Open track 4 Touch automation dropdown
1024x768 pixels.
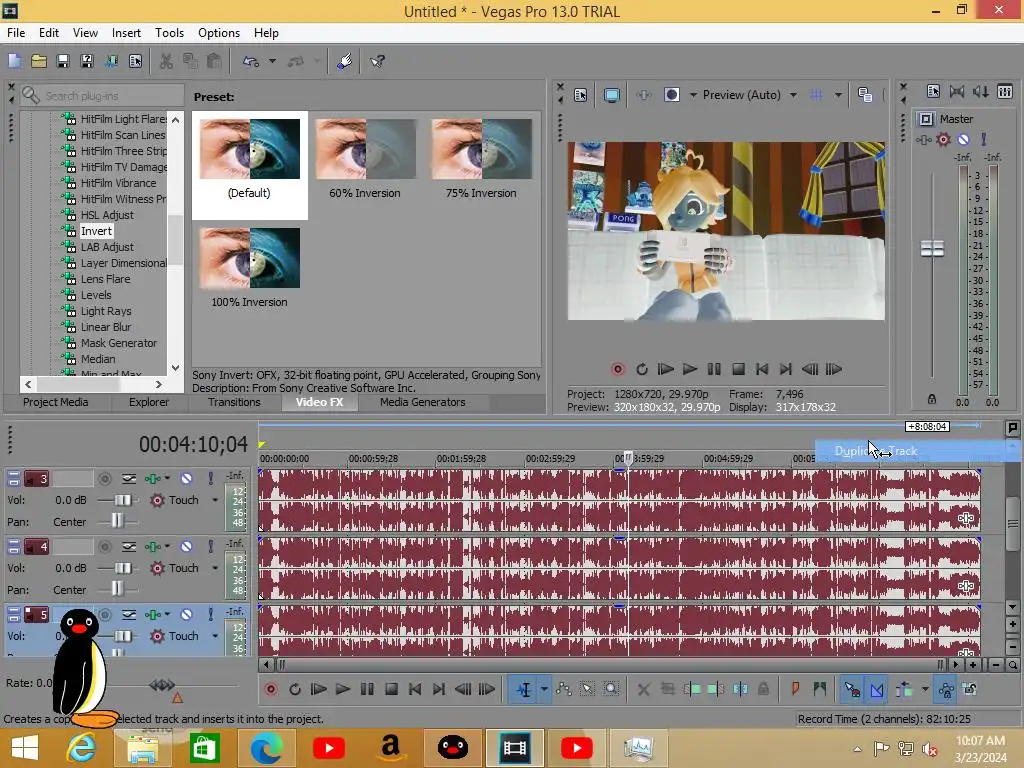[215, 568]
